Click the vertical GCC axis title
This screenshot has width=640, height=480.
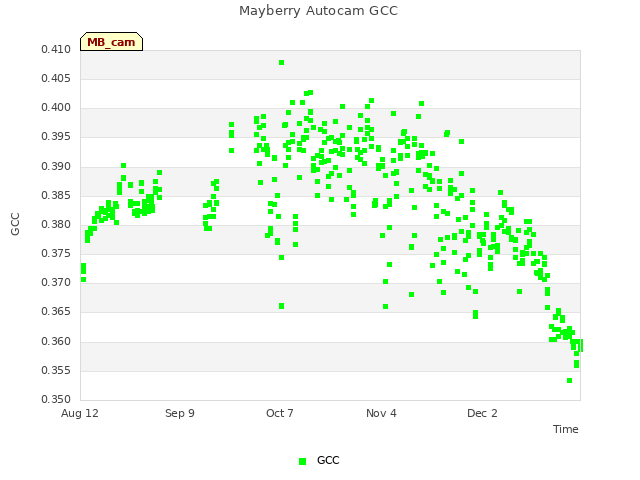click(x=15, y=224)
